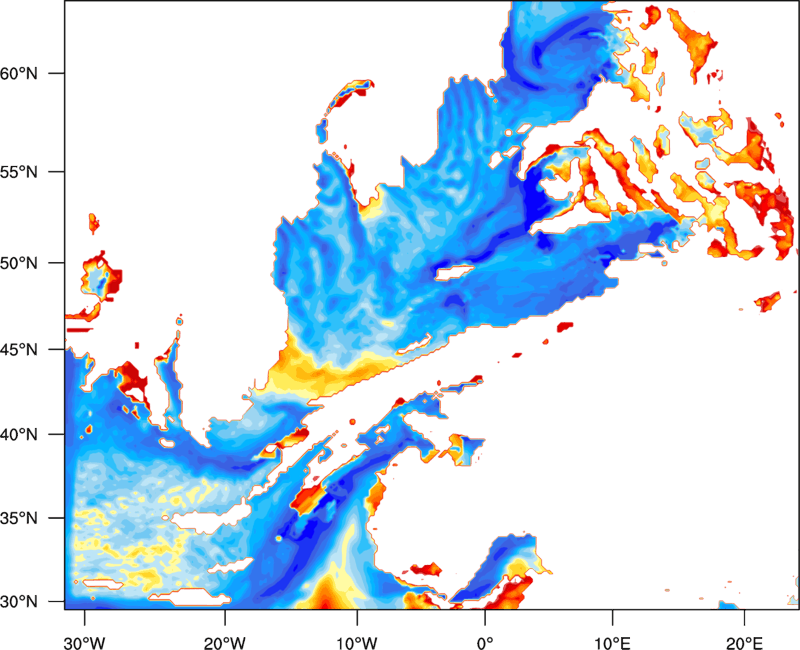The image size is (800, 650).
Task: Click the 50°N latitude label
Action: (19, 263)
